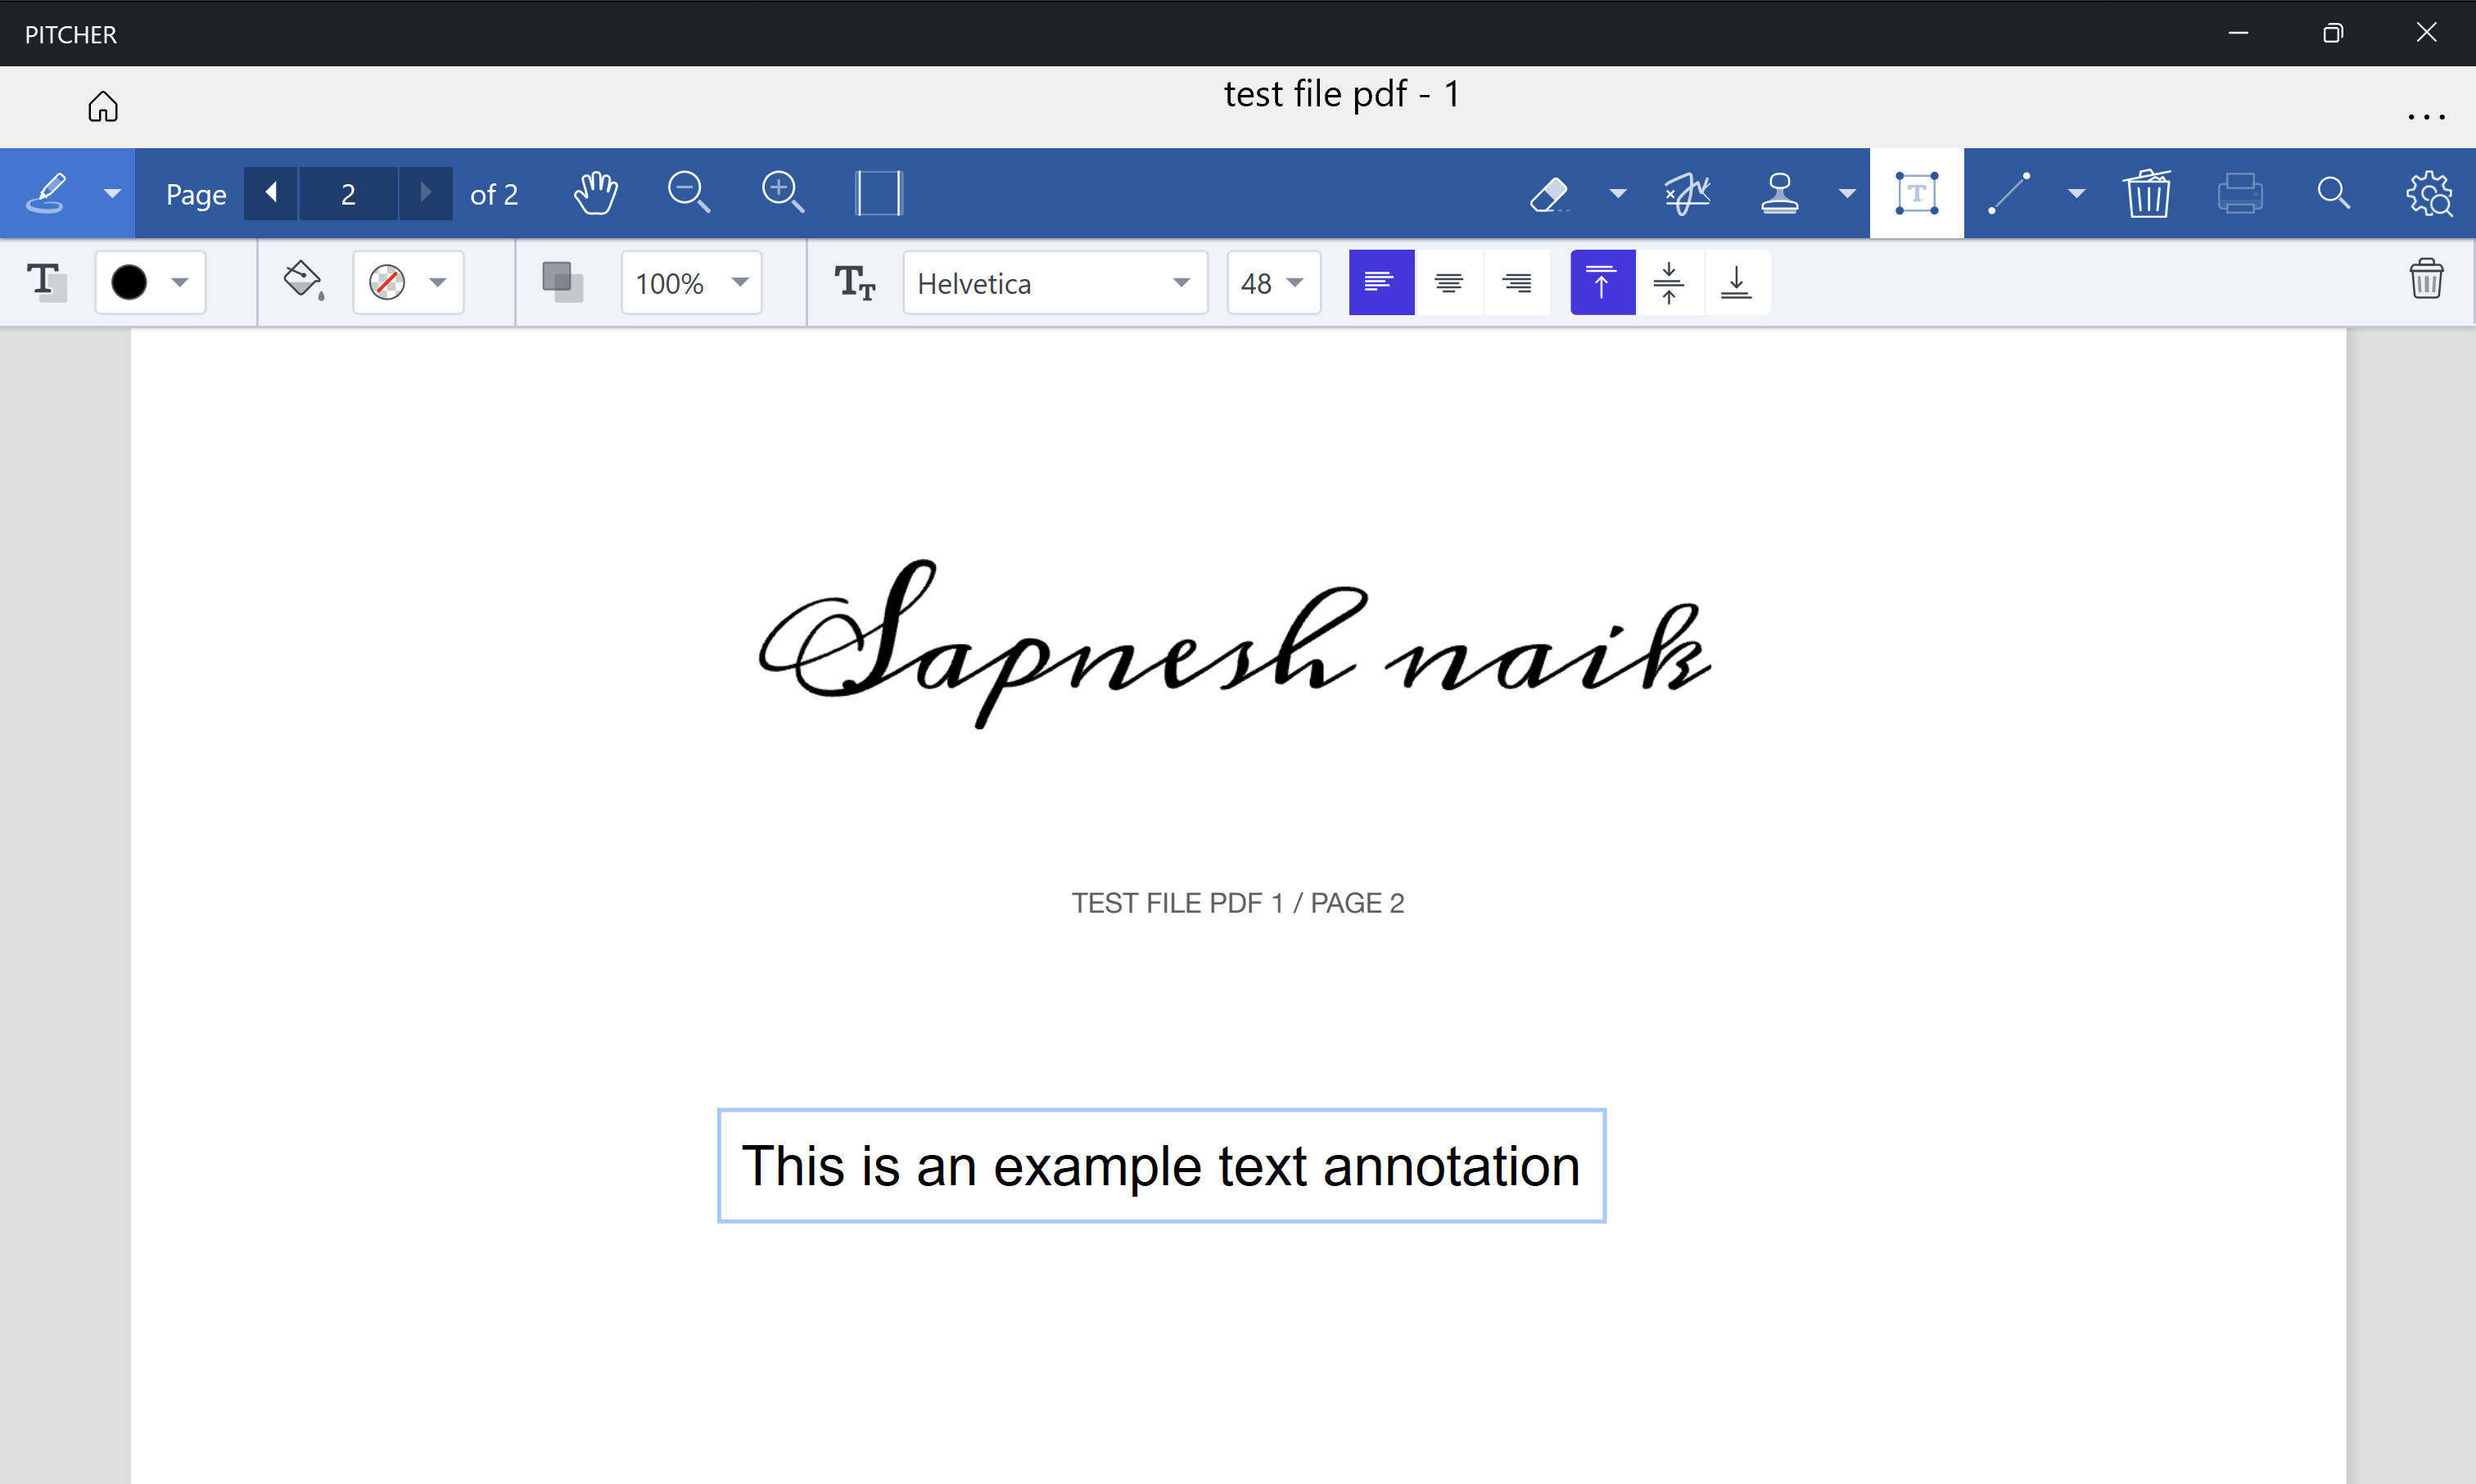The image size is (2476, 1484).
Task: Open the Helvetica font dropdown
Action: [1055, 283]
